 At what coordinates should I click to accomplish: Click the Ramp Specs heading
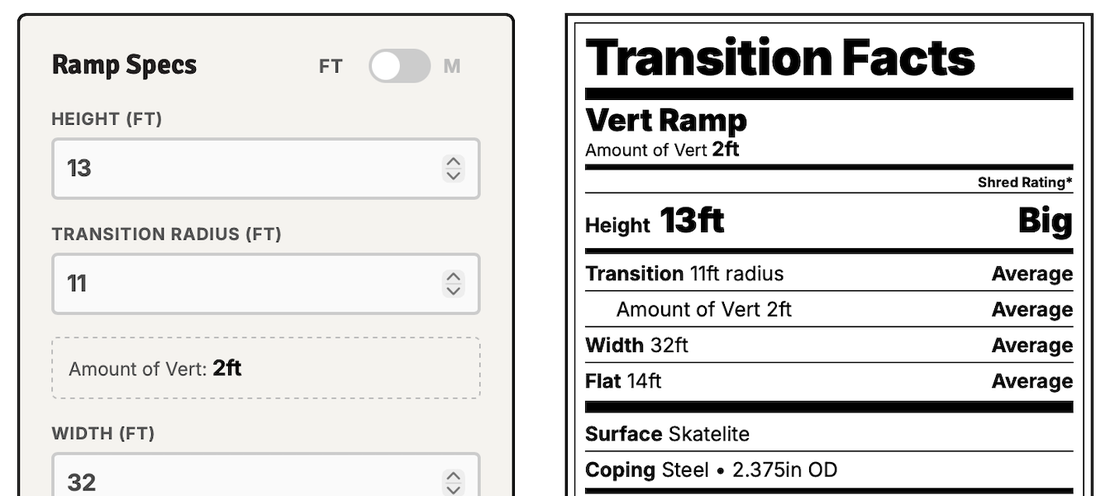pyautogui.click(x=124, y=66)
